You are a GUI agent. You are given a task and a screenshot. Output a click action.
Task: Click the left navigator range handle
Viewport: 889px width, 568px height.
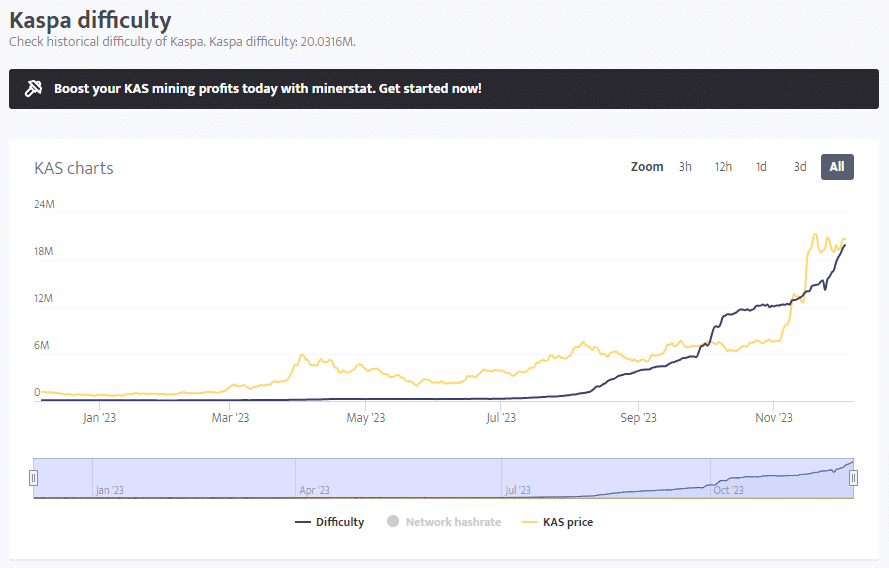tap(33, 478)
